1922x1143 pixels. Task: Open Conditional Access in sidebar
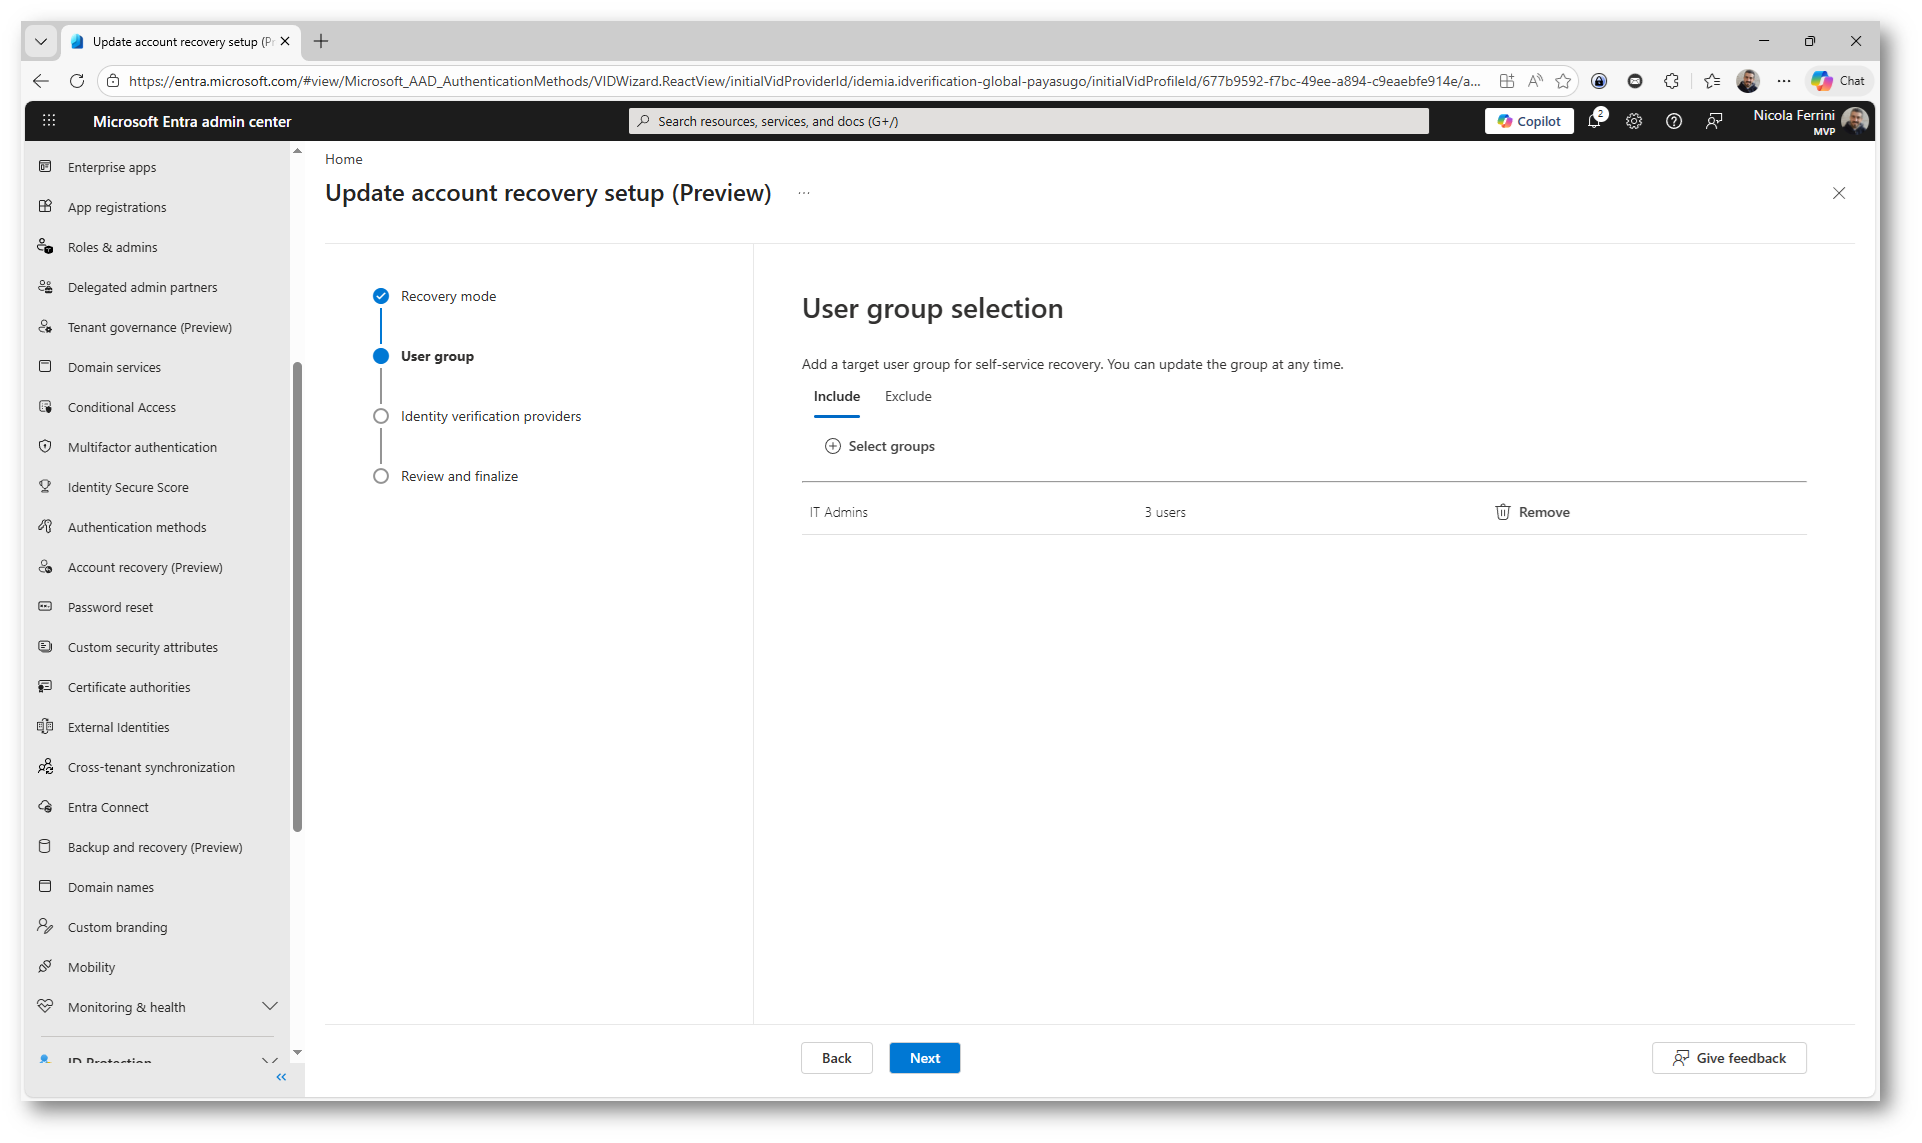pos(122,407)
